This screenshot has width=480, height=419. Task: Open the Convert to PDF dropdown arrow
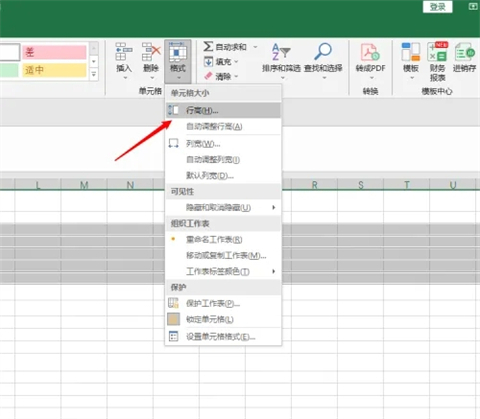(372, 78)
